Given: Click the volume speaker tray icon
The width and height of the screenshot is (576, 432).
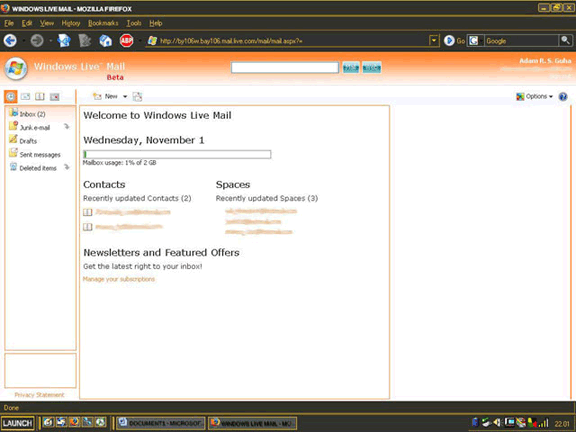Looking at the screenshot, I should tap(498, 423).
